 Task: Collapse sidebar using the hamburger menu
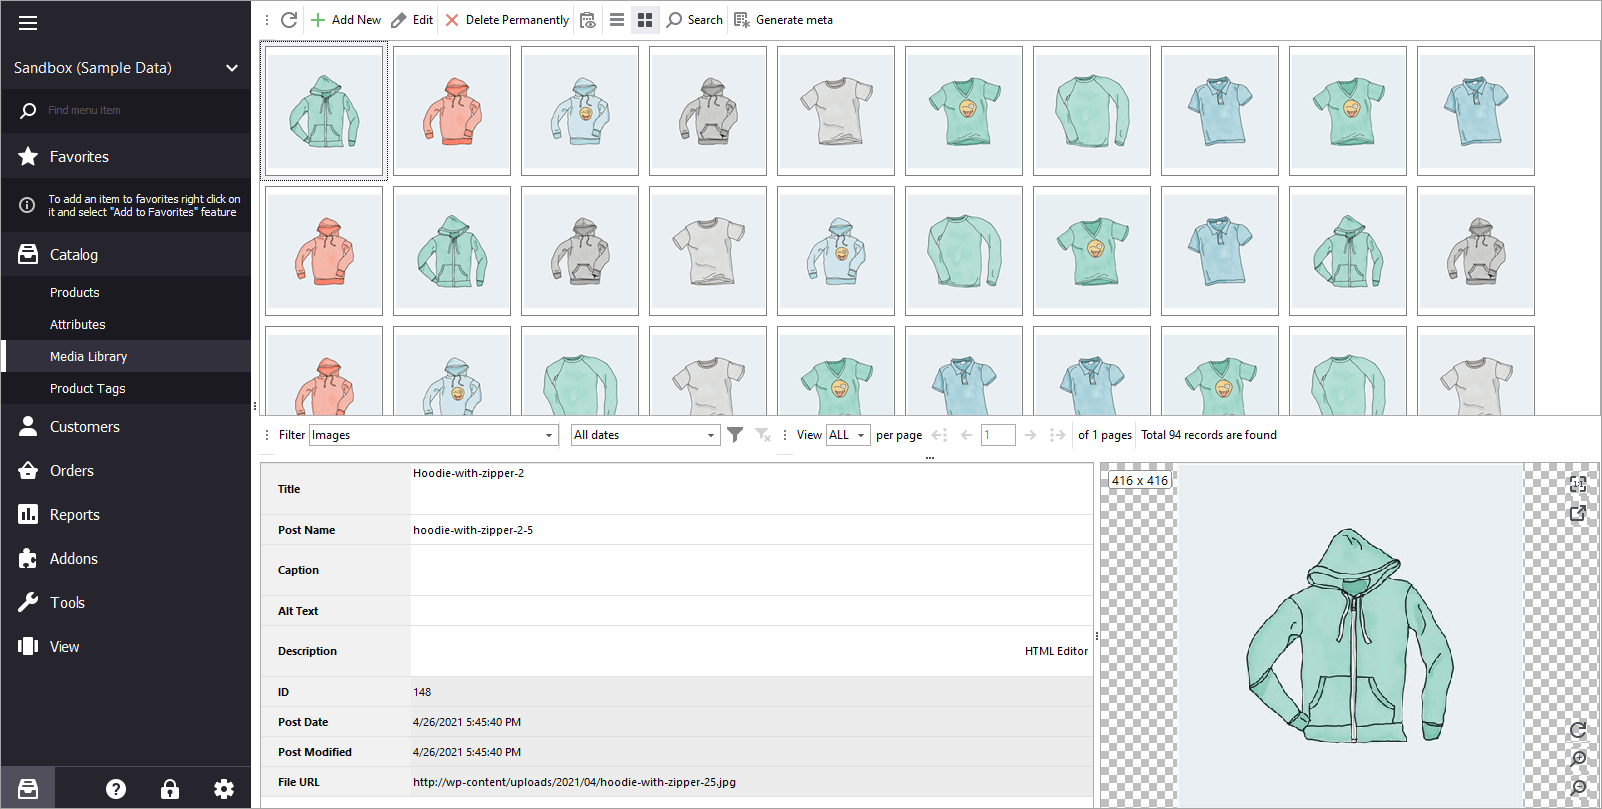point(28,23)
